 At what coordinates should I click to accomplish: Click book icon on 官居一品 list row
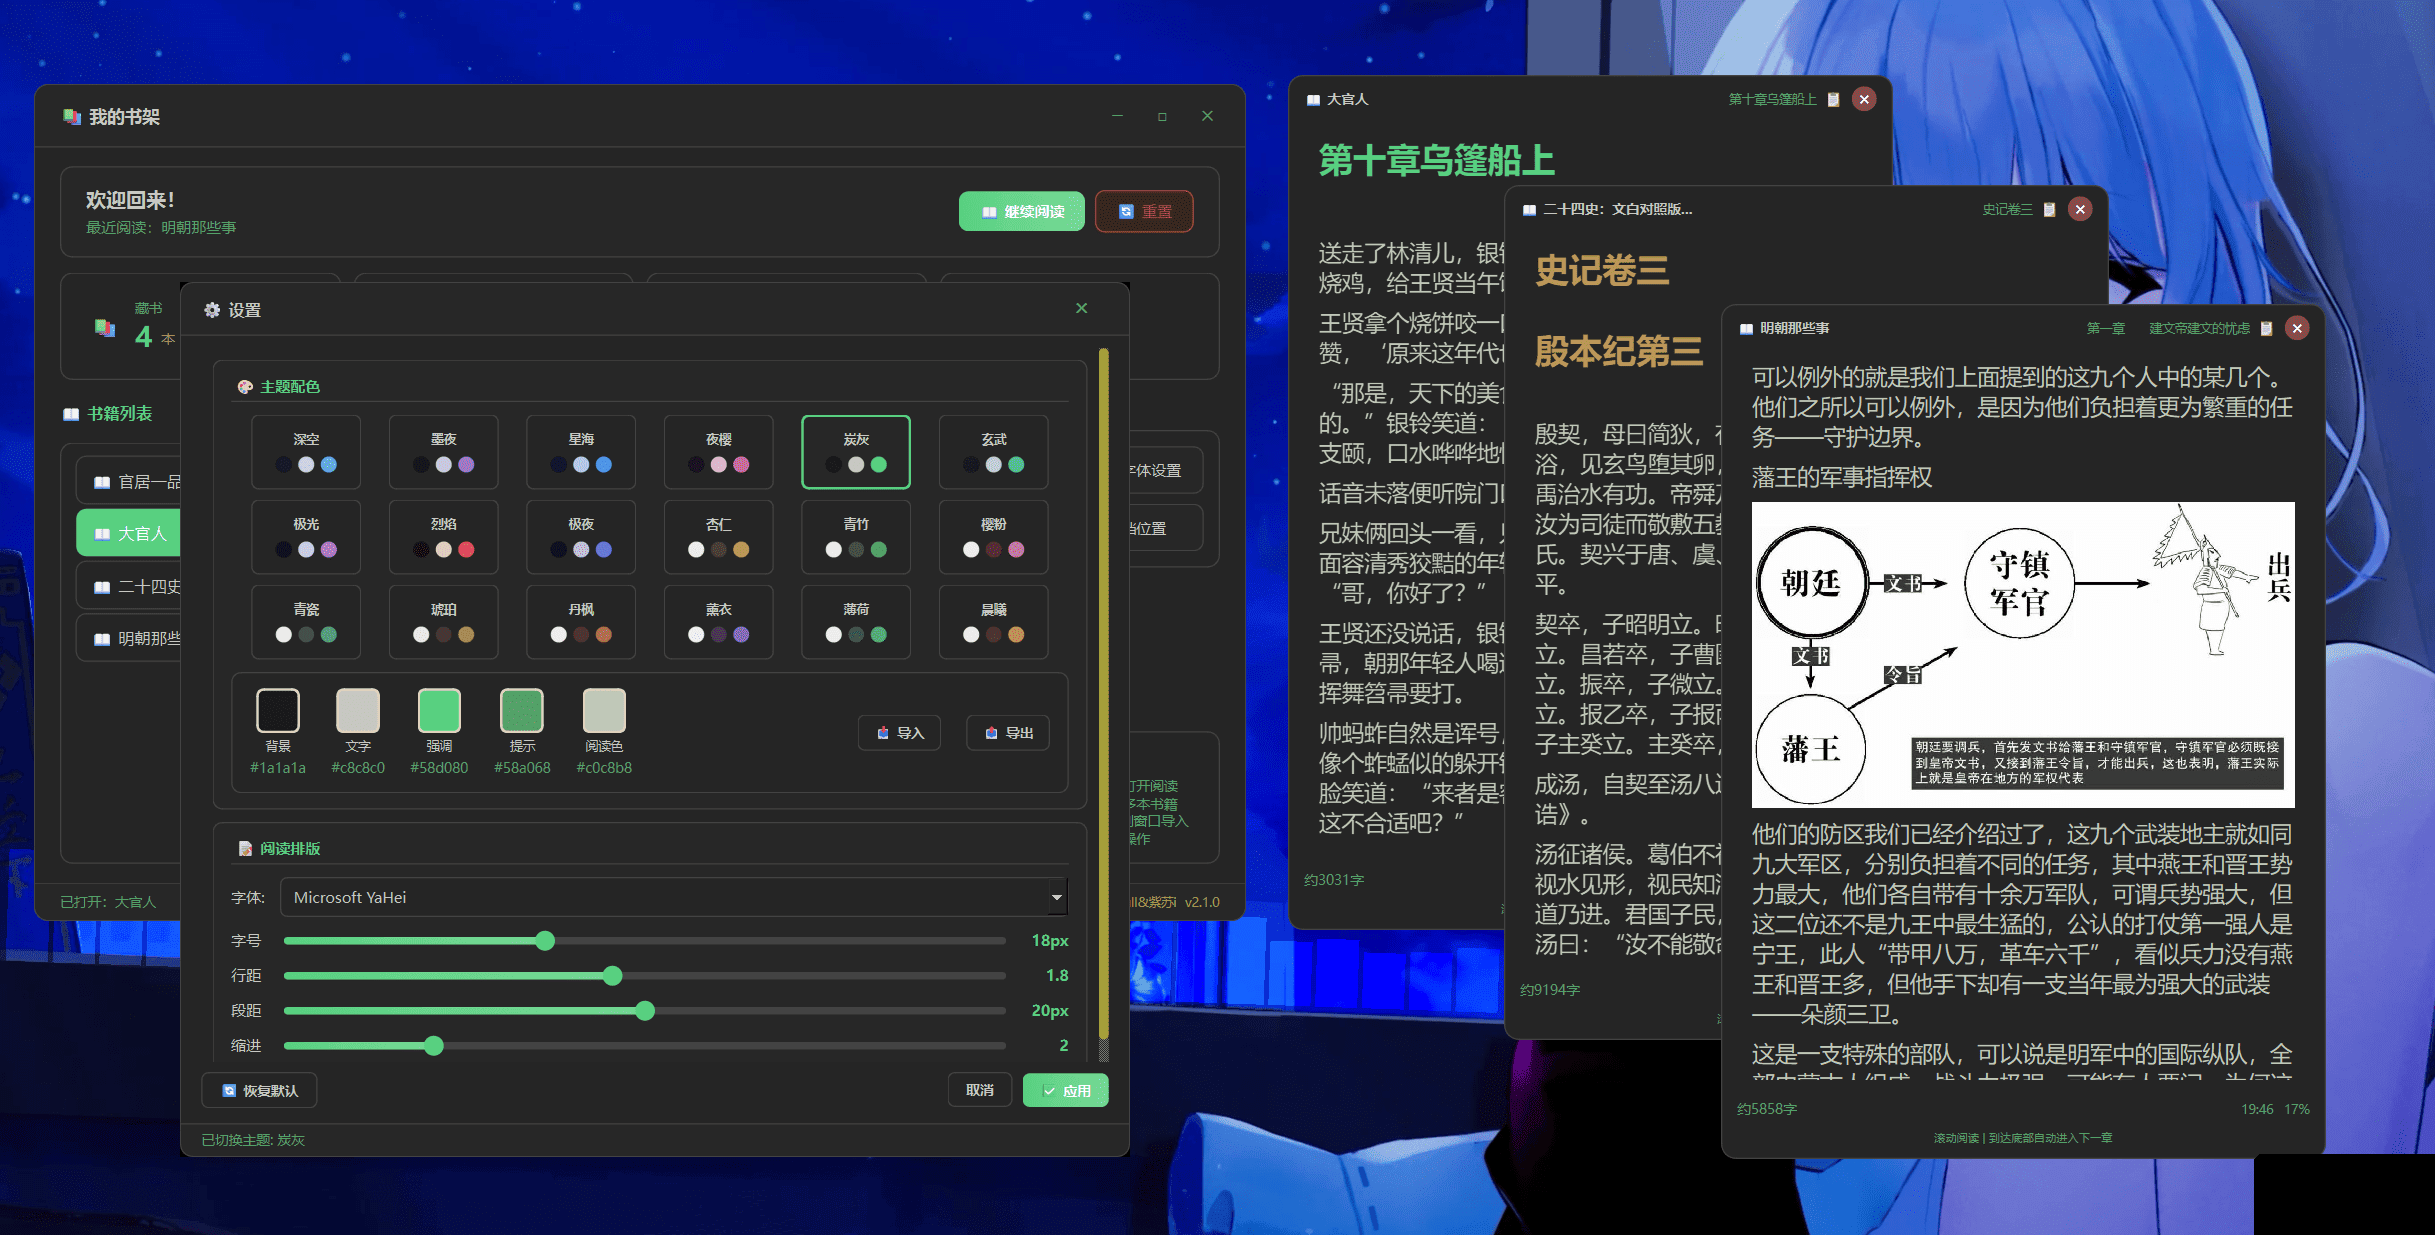(102, 483)
